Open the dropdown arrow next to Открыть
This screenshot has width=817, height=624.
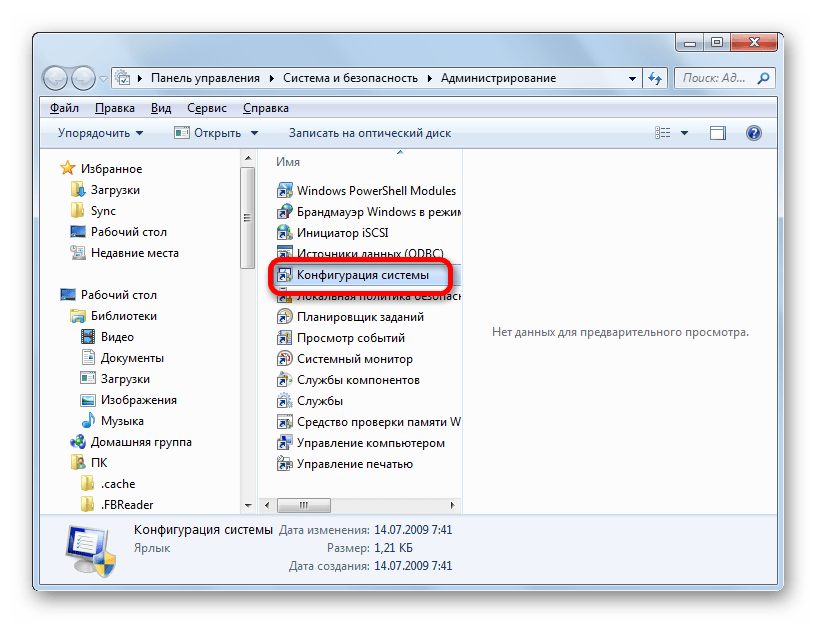pyautogui.click(x=254, y=133)
